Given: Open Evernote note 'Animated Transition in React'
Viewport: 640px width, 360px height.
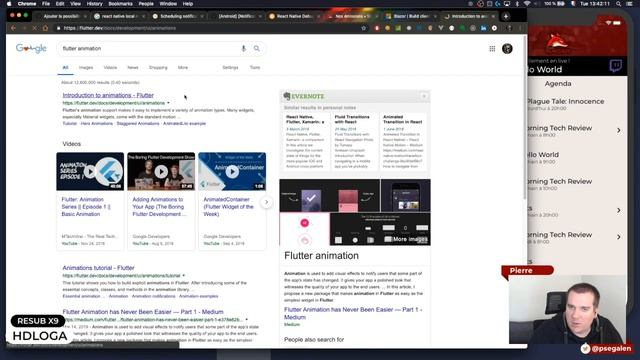Looking at the screenshot, I should (x=402, y=119).
